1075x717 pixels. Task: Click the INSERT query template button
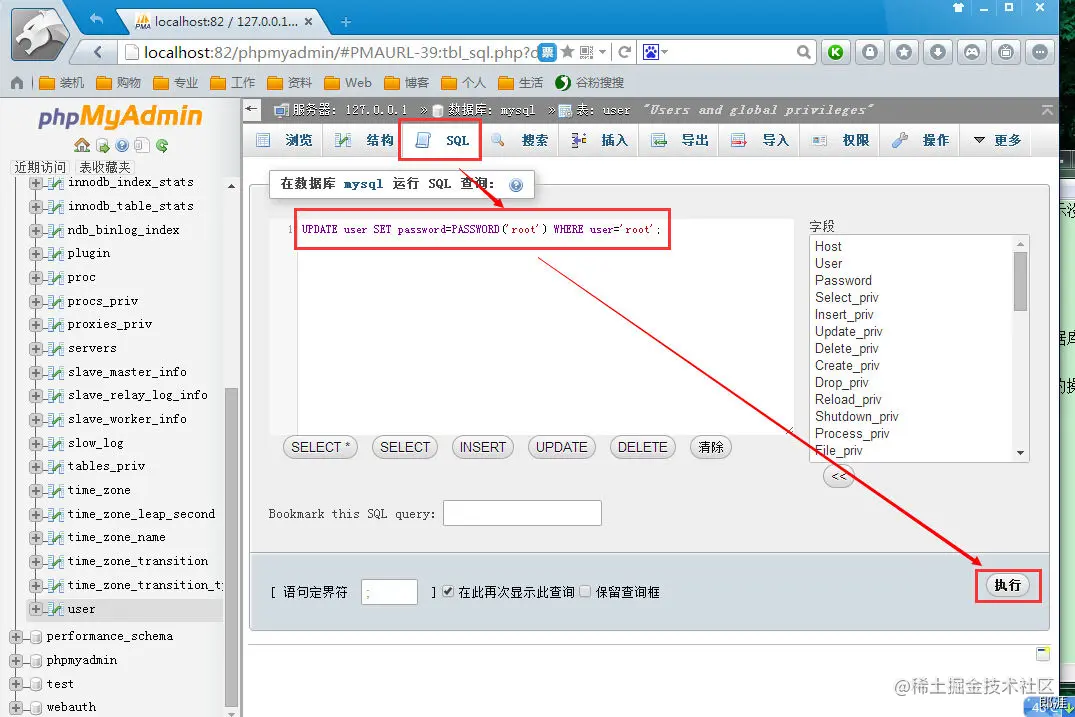[483, 448]
